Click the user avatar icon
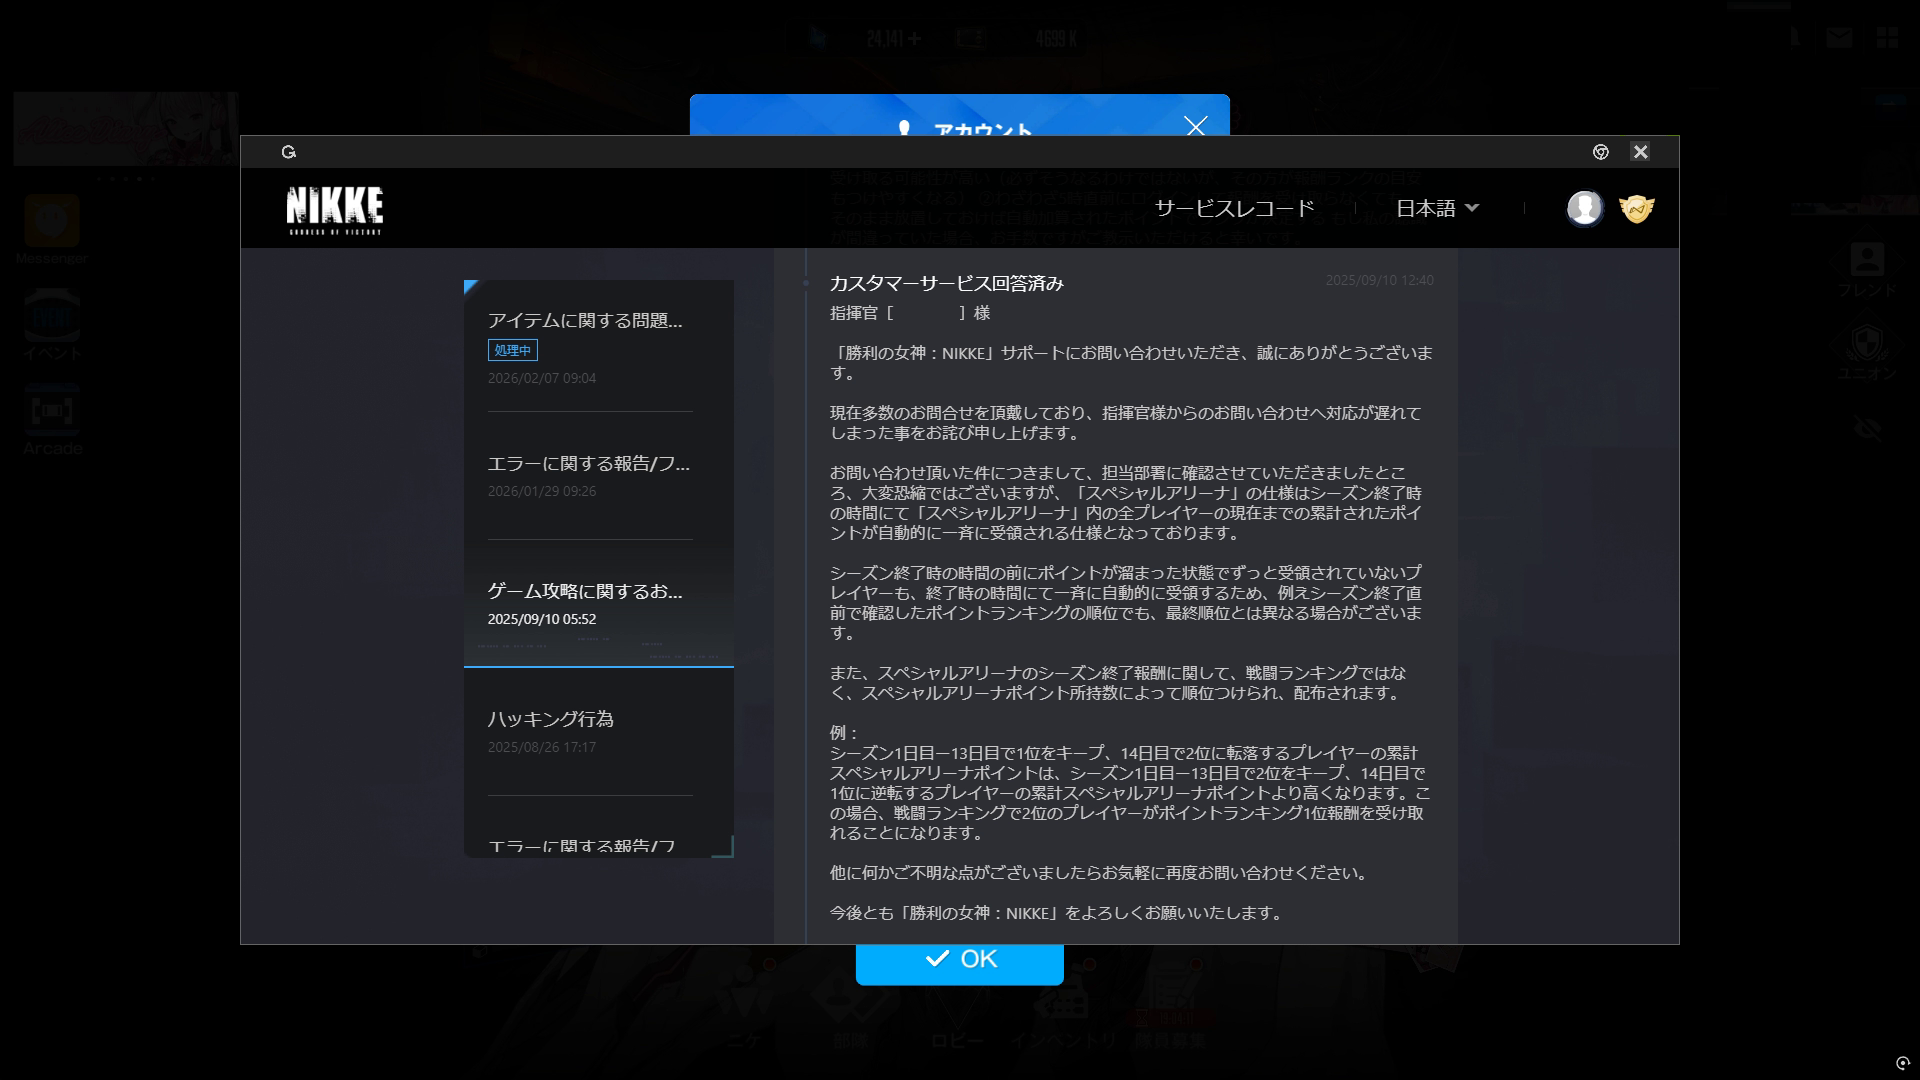Image resolution: width=1920 pixels, height=1080 pixels. [x=1584, y=208]
